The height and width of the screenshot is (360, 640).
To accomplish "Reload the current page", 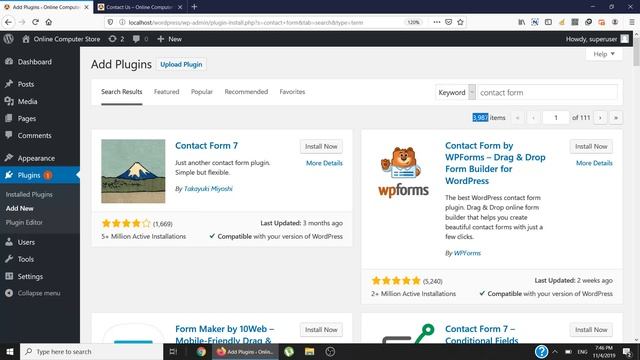I will (36, 22).
